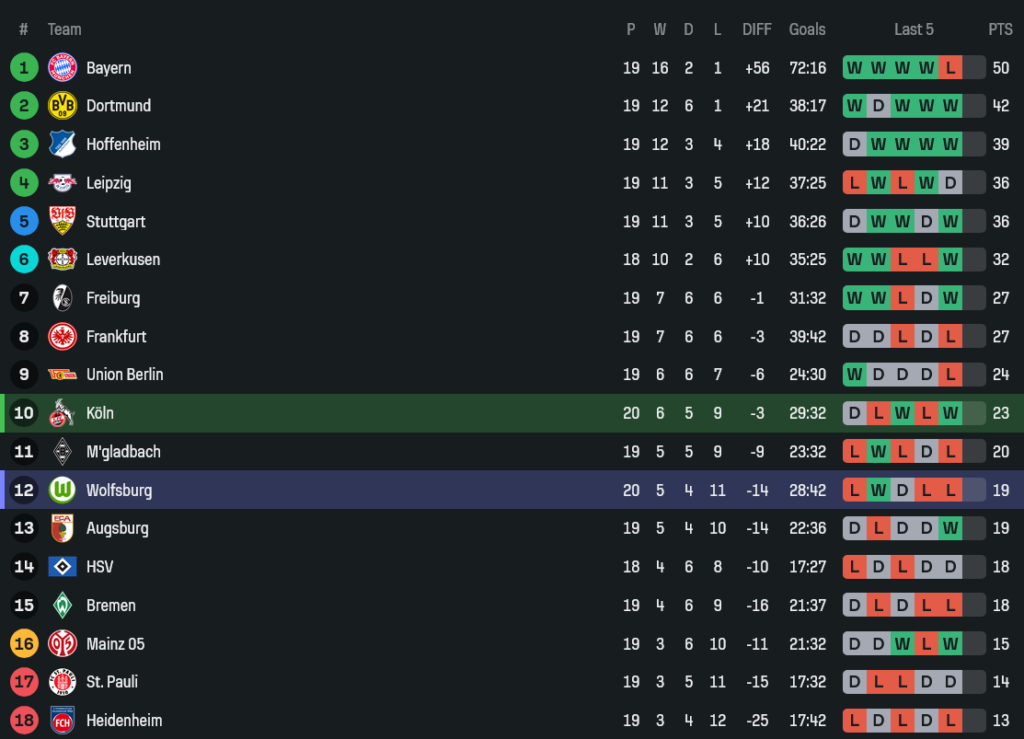Select the Hoffenheim team crest

click(62, 144)
